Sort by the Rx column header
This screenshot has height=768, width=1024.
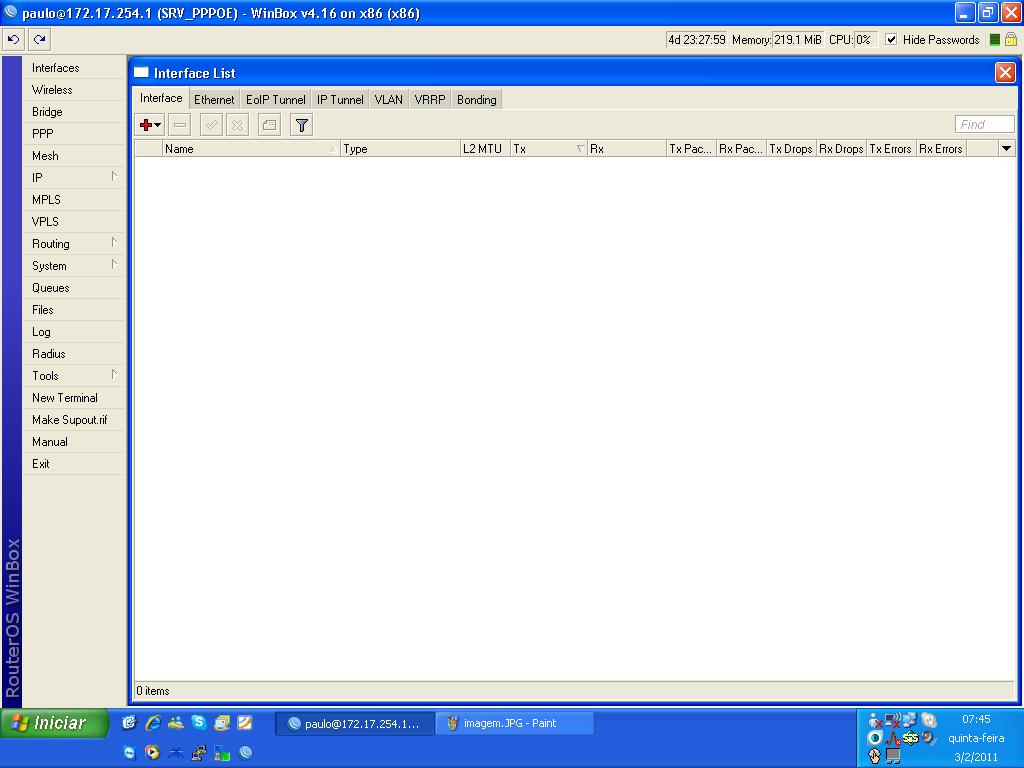pos(626,149)
